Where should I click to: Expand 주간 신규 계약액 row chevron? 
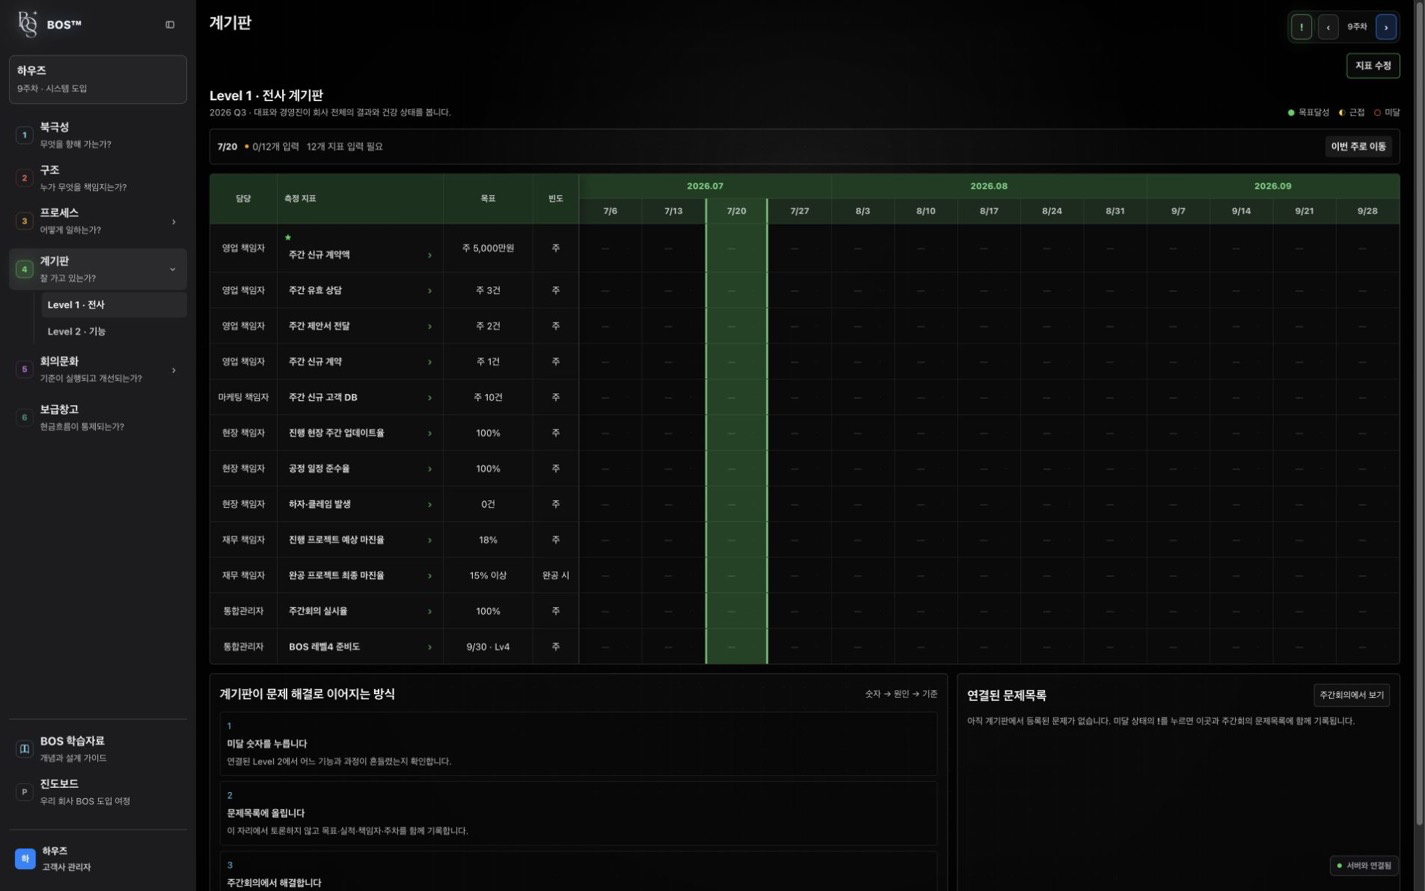tap(430, 255)
